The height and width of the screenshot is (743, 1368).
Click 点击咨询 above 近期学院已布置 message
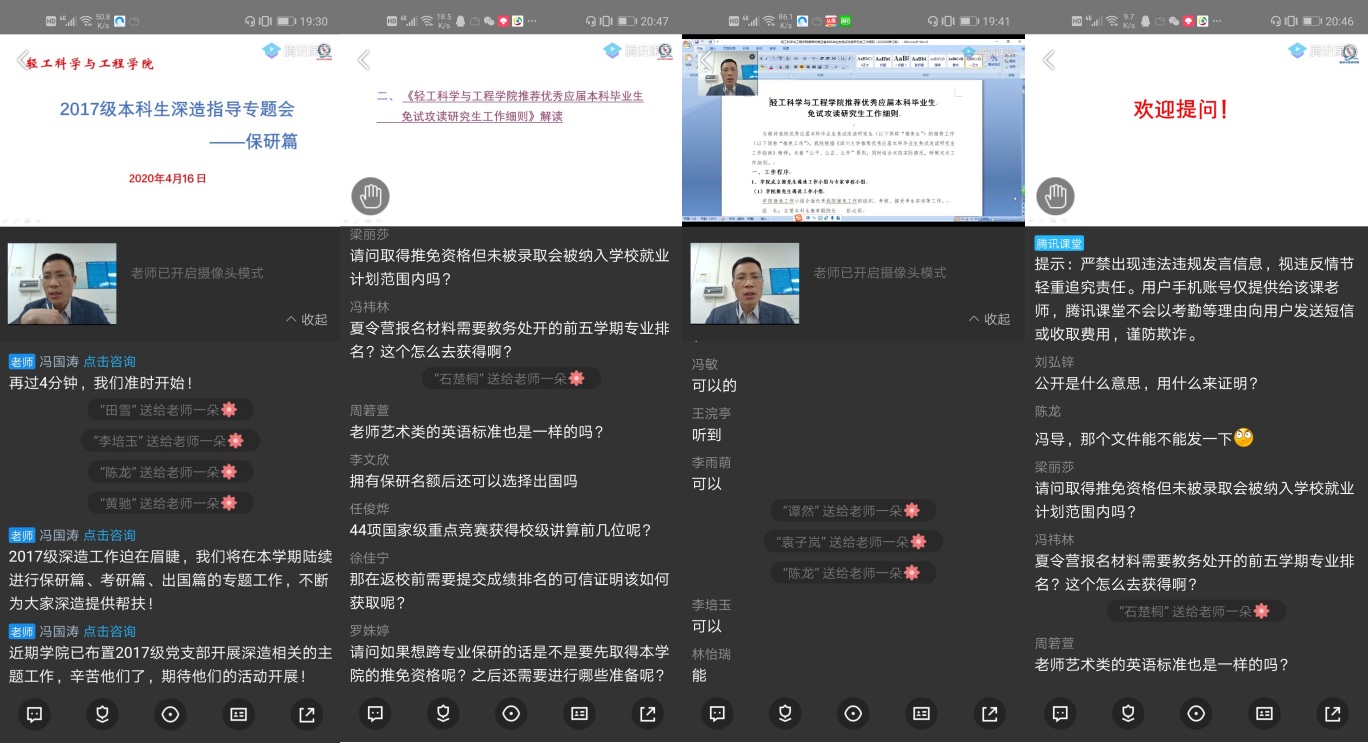point(109,632)
